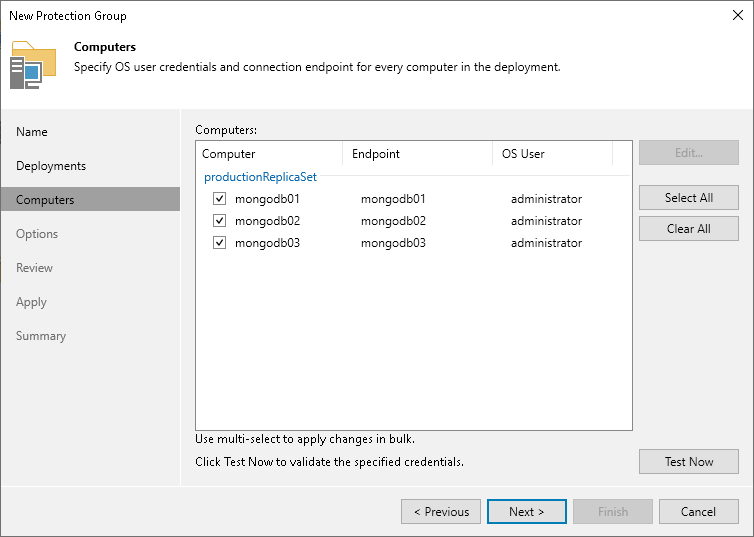The height and width of the screenshot is (537, 754).
Task: Click the disabled Finish button
Action: tap(613, 512)
